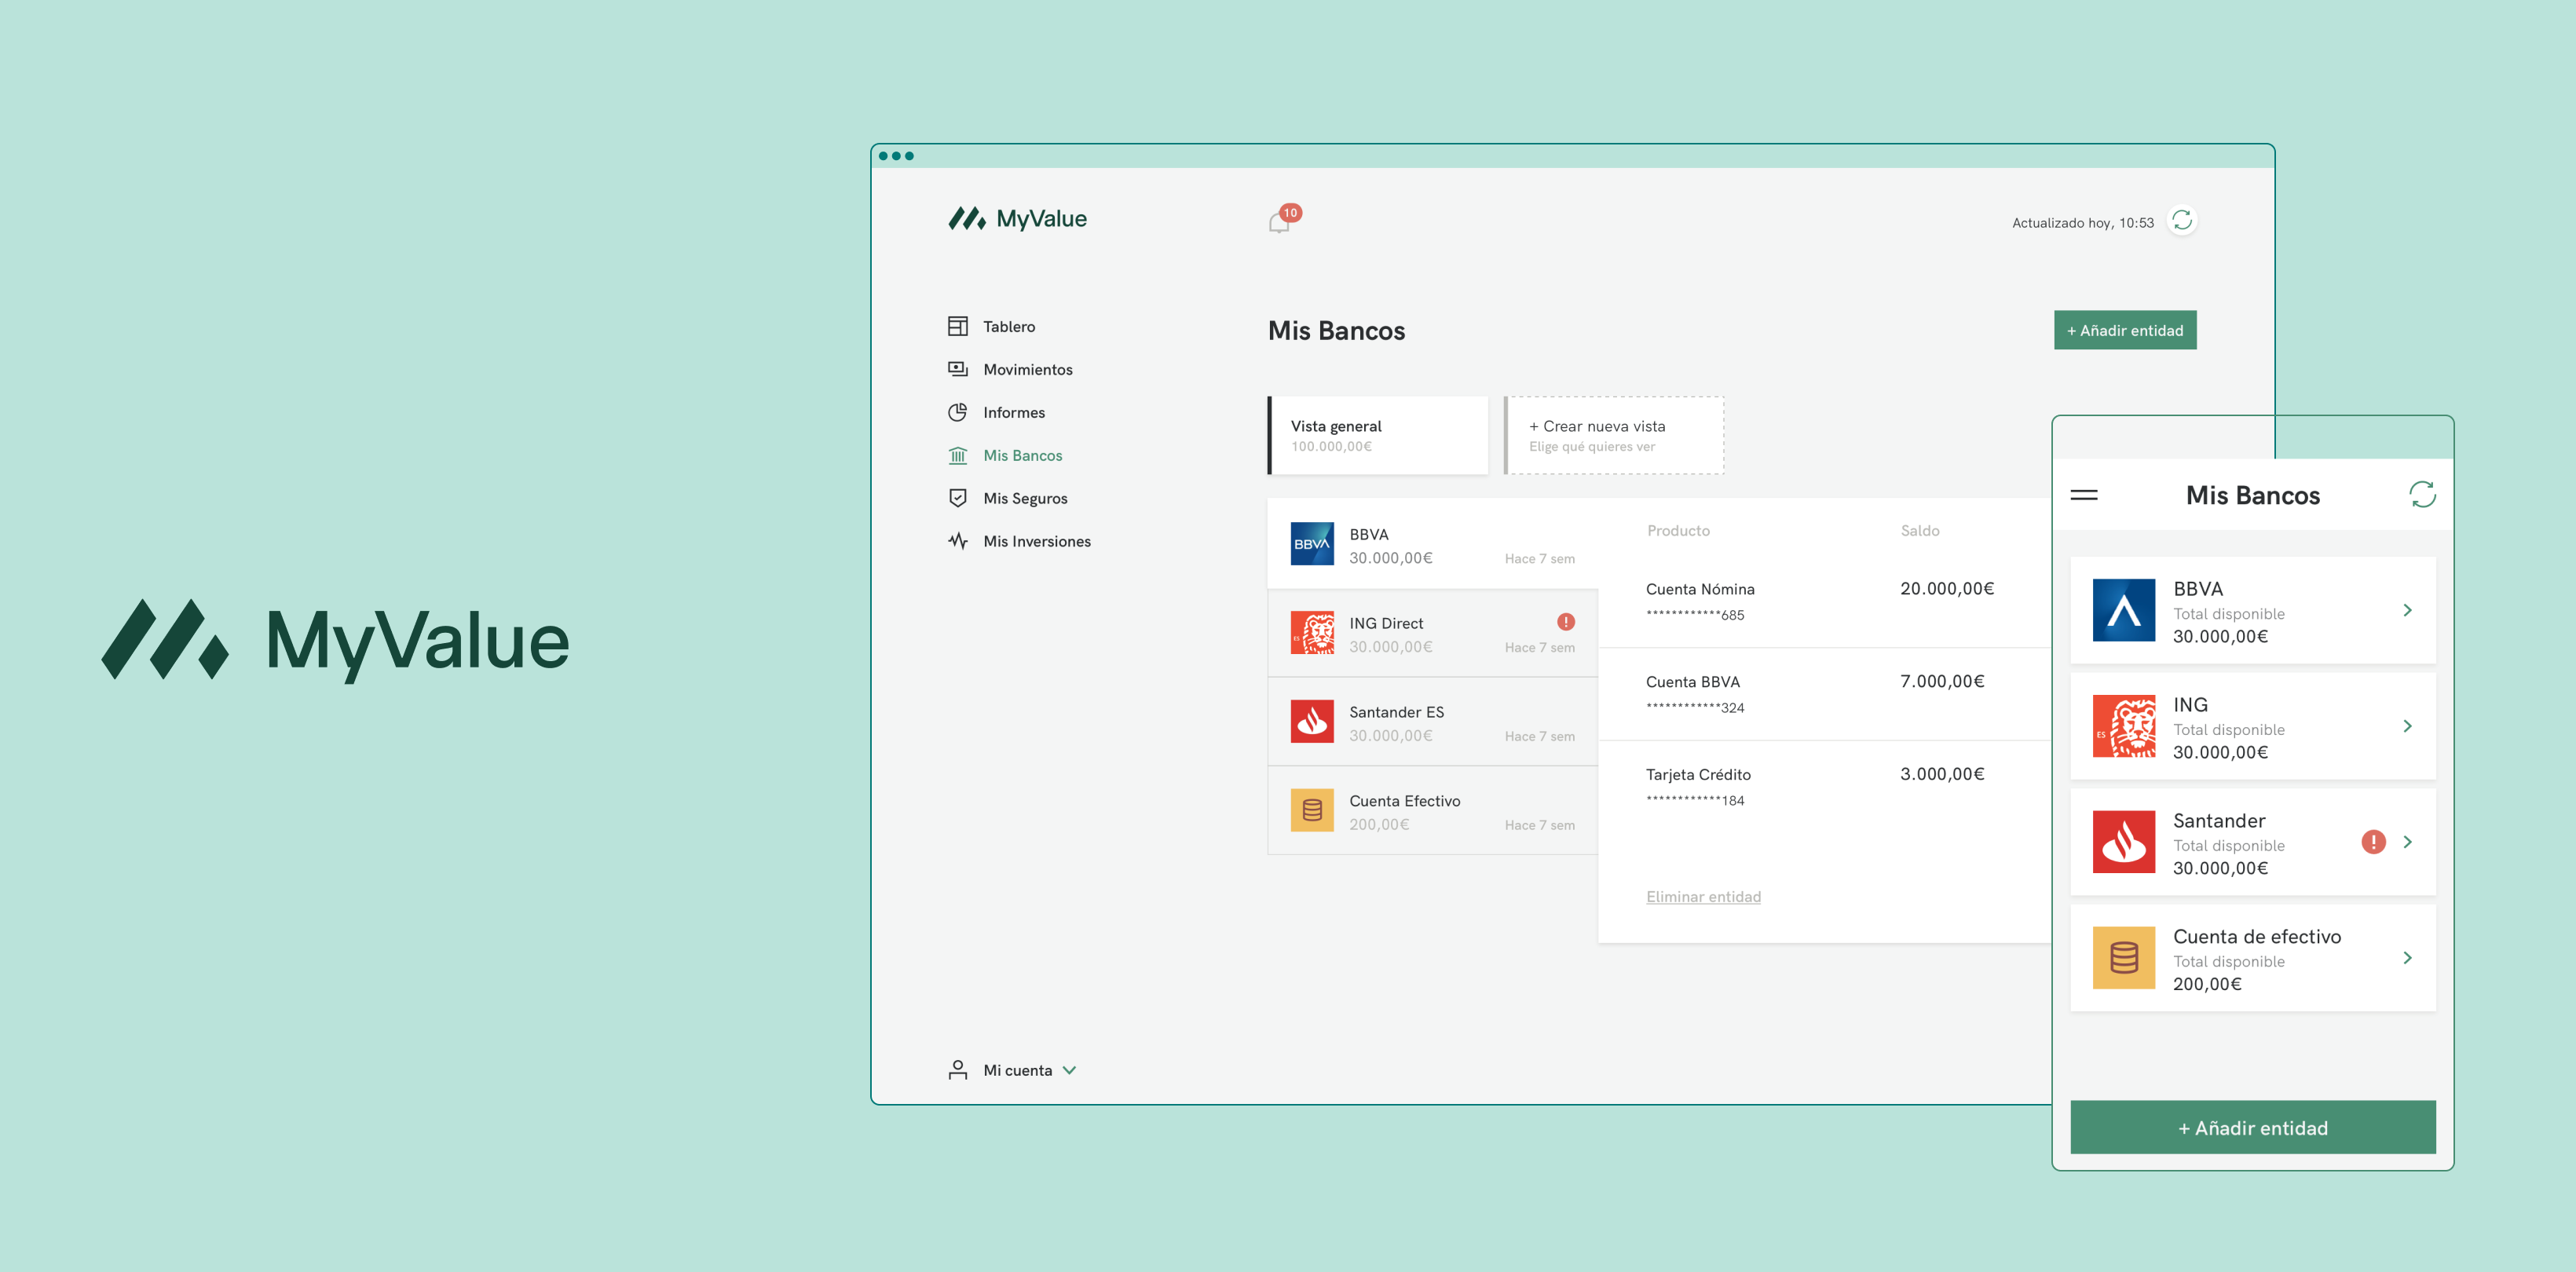Click Santander warning icon in mobile list
The width and height of the screenshot is (2576, 1272).
tap(2373, 842)
